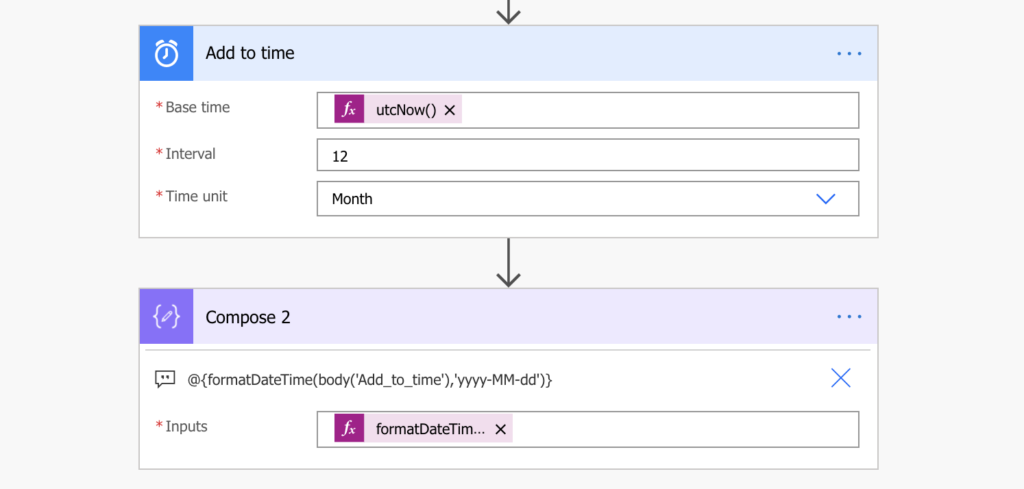Click the Add to time clock icon

click(x=166, y=54)
